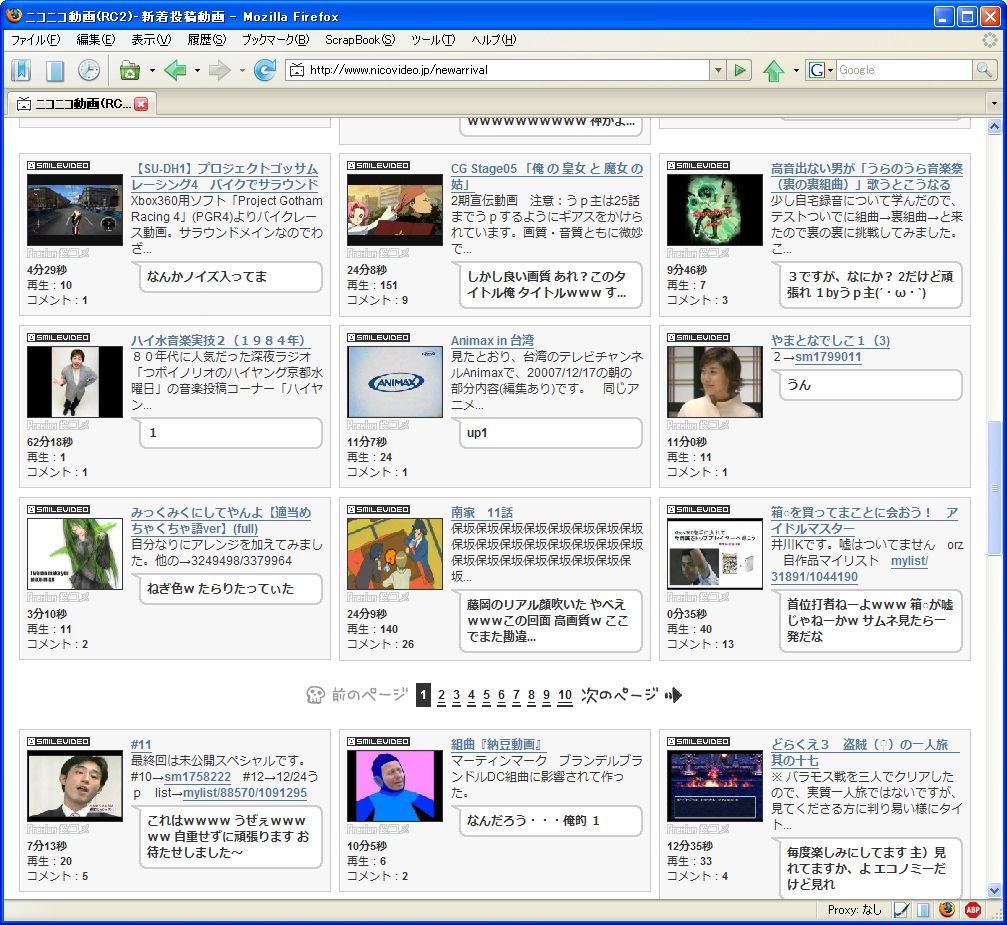Click the 南家 11話 anime thumbnail

click(395, 554)
